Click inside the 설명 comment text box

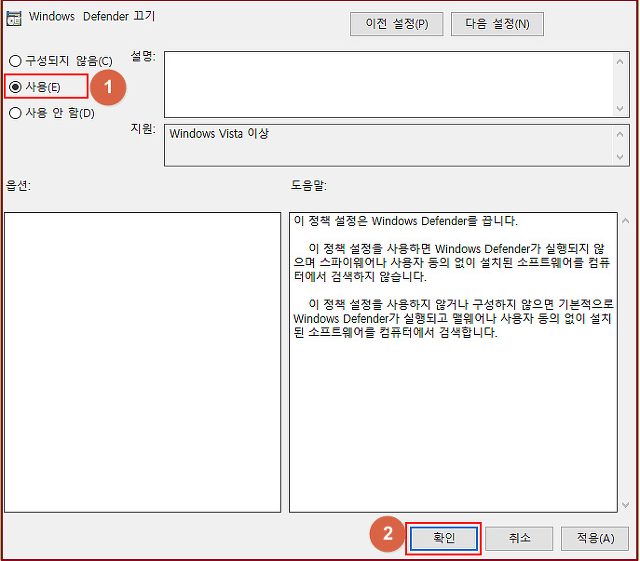point(388,85)
